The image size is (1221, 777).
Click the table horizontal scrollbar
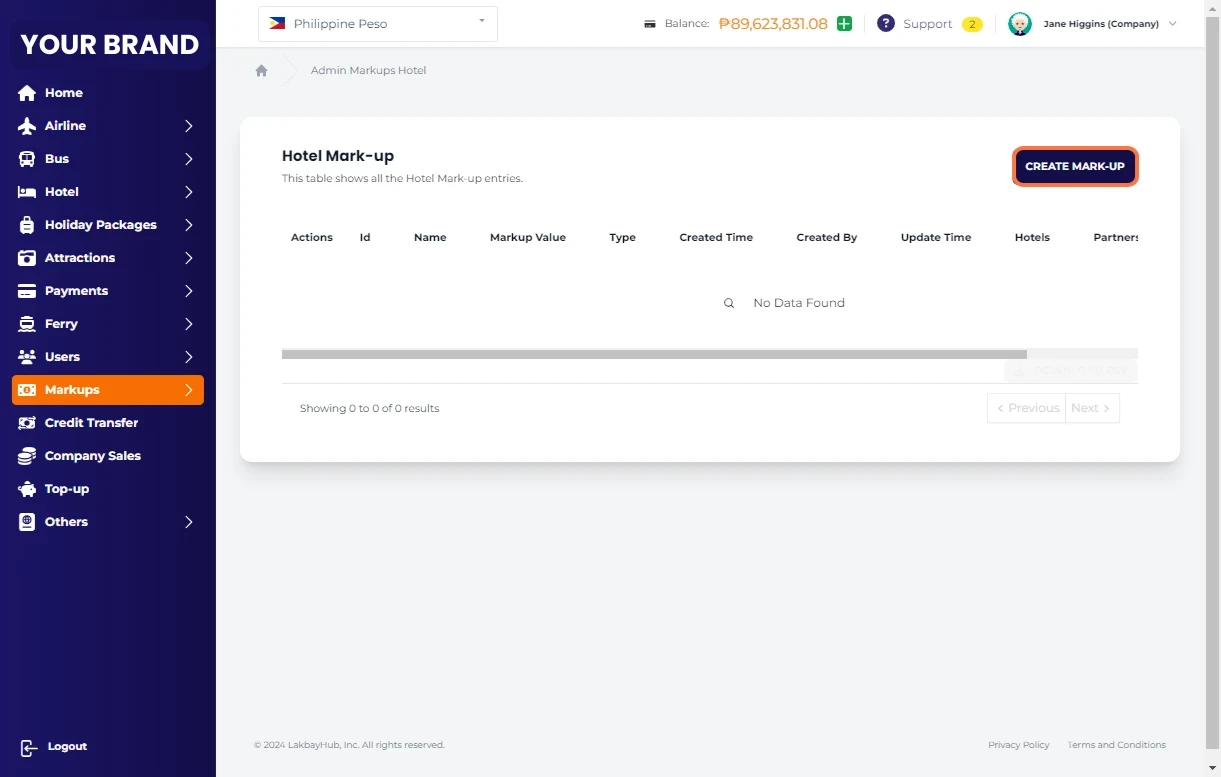pos(654,354)
